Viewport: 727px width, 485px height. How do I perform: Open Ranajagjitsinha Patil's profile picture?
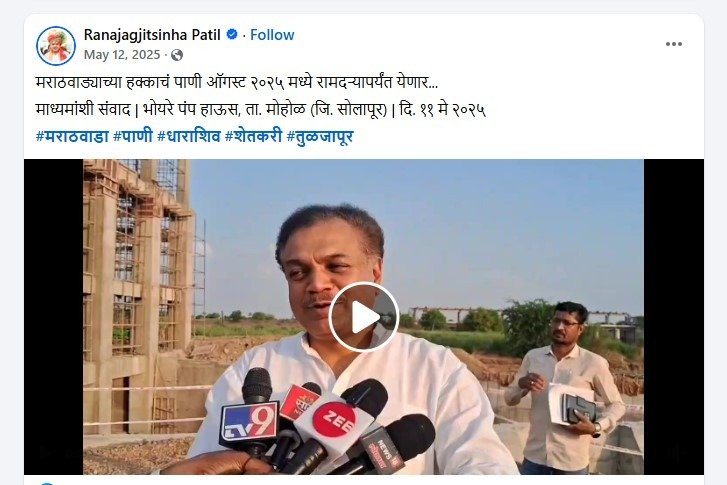[56, 45]
